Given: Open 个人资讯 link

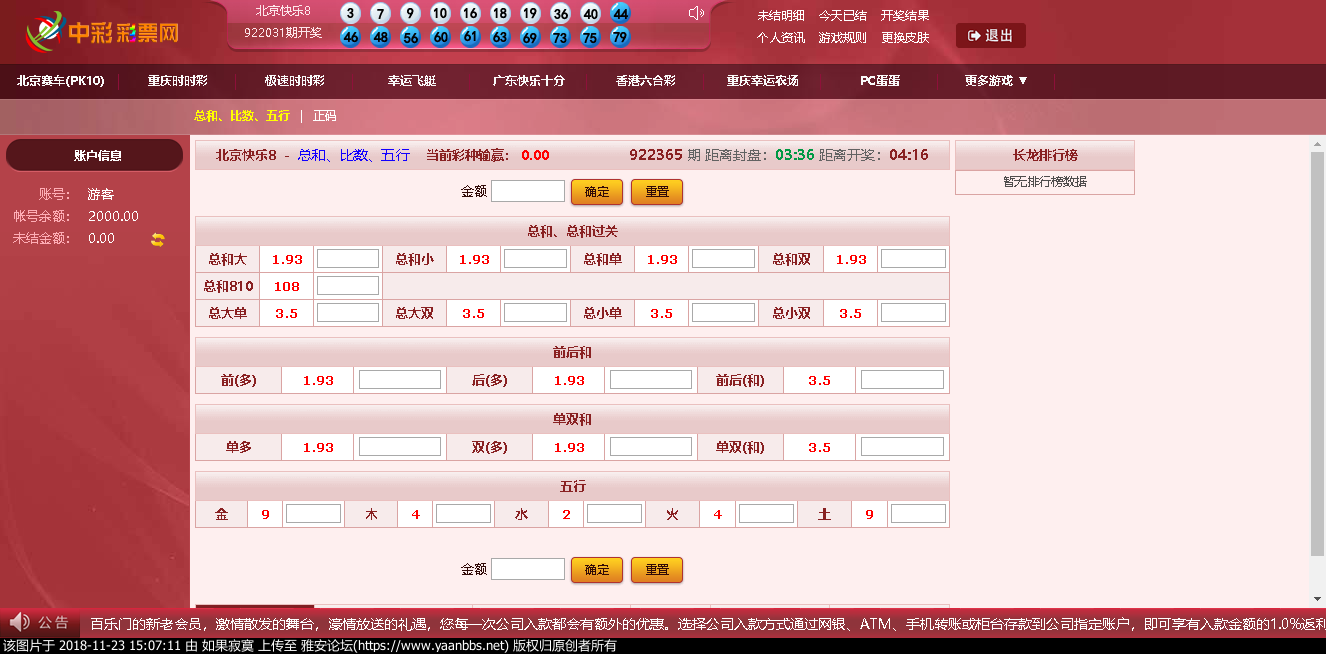Looking at the screenshot, I should pos(781,38).
